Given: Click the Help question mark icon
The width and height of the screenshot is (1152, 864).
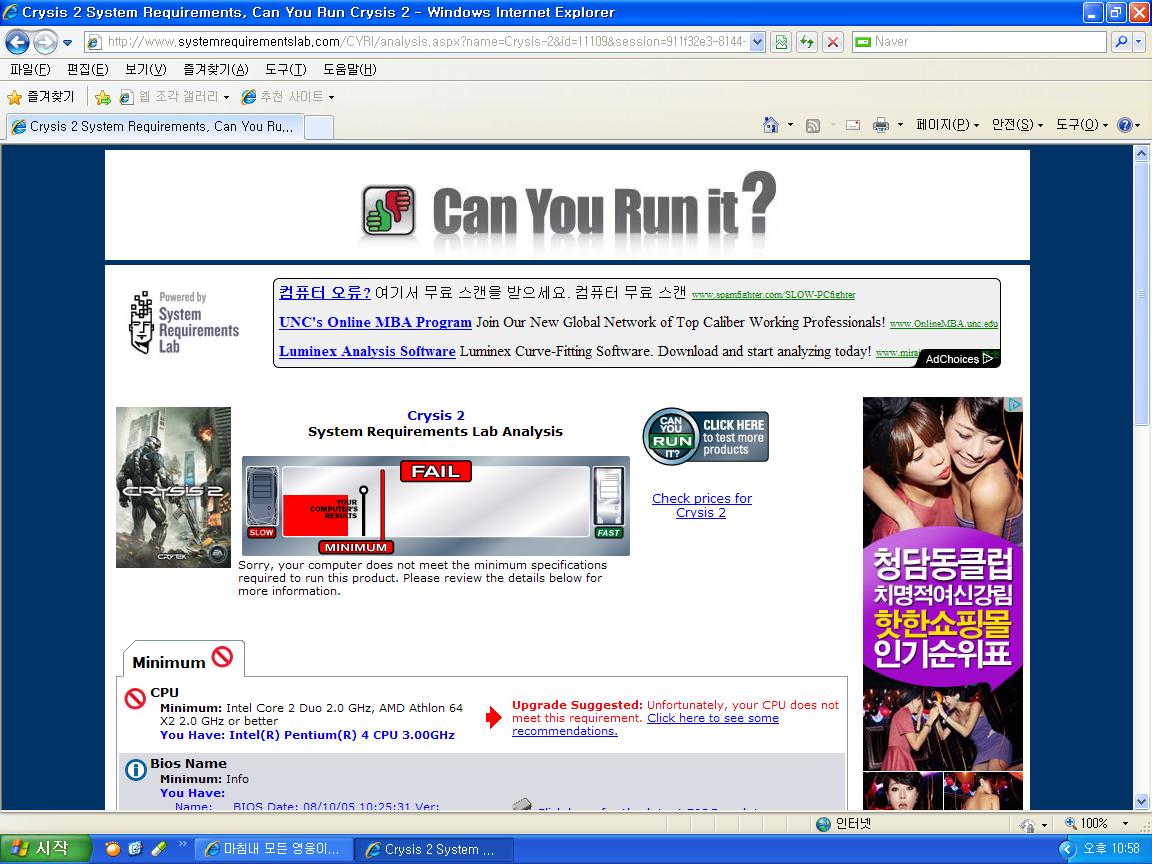Looking at the screenshot, I should [1124, 125].
